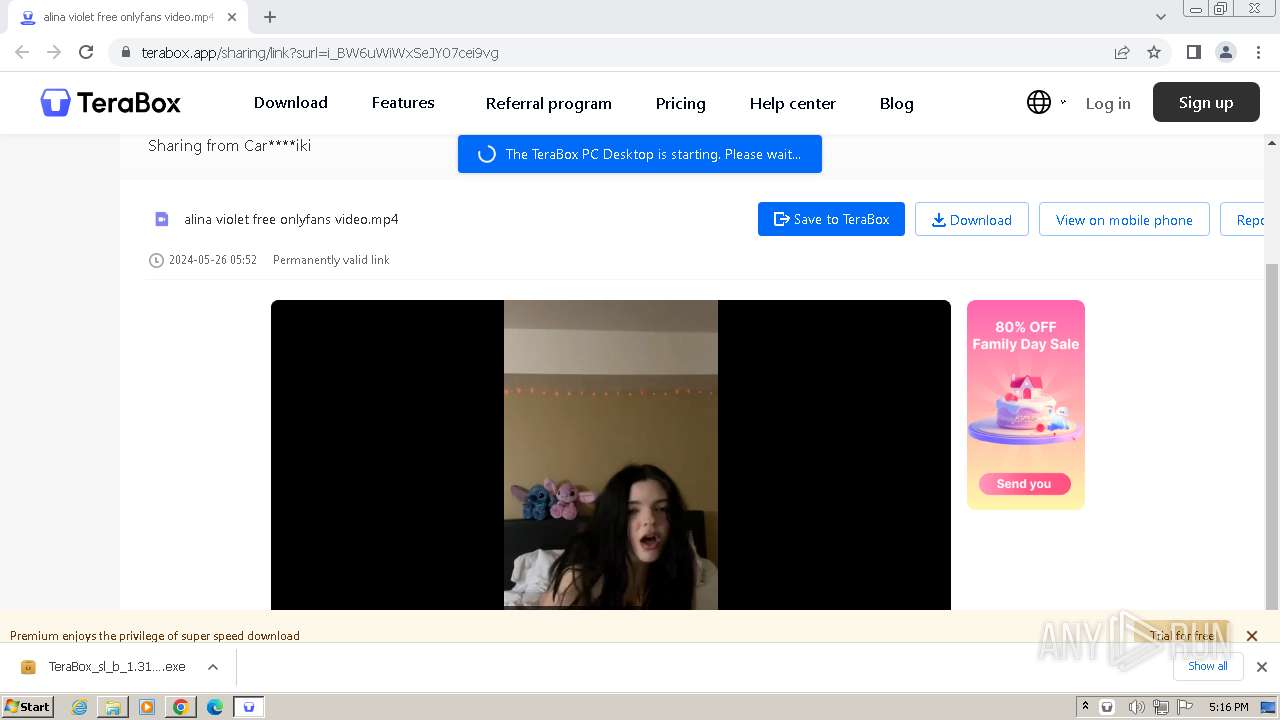Close the alina violet browser tab
Image resolution: width=1280 pixels, height=720 pixels.
click(x=231, y=17)
